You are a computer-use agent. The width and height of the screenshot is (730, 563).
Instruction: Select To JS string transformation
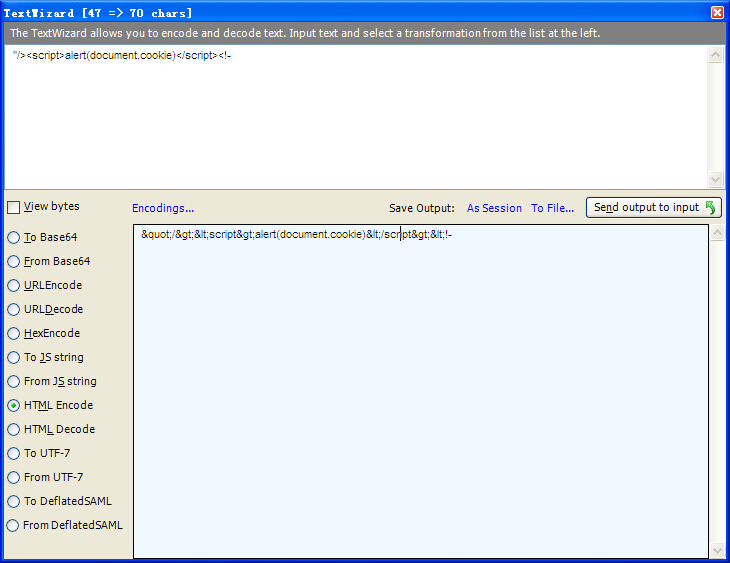pyautogui.click(x=14, y=358)
